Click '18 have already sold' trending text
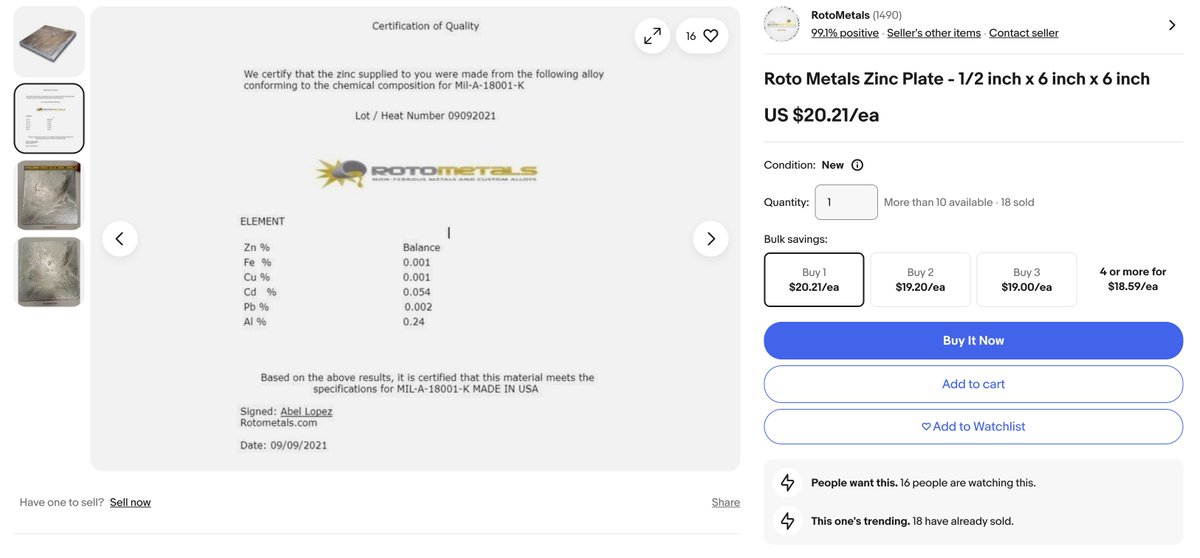The height and width of the screenshot is (558, 1200). (963, 521)
